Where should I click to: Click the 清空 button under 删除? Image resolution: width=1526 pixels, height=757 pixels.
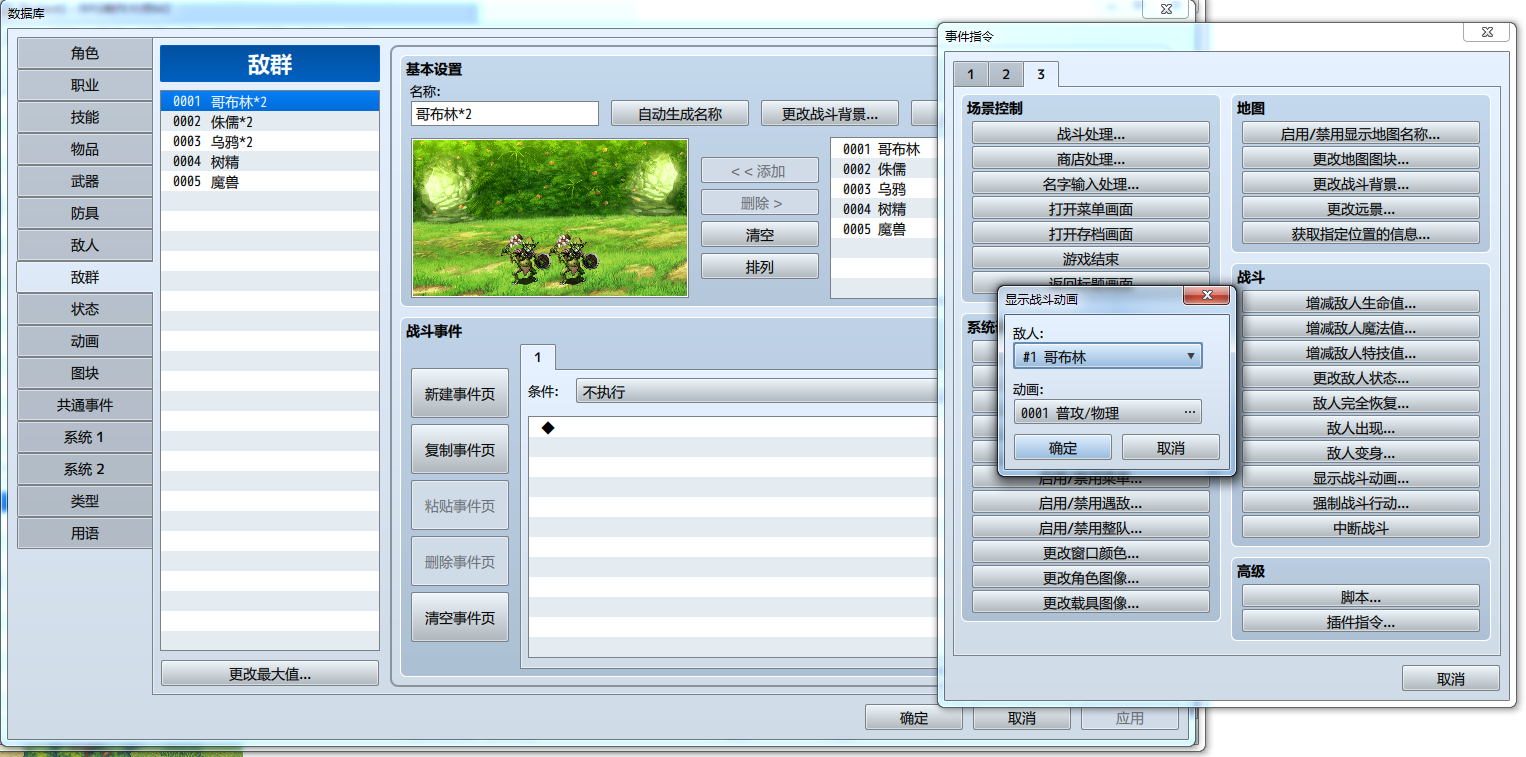760,235
